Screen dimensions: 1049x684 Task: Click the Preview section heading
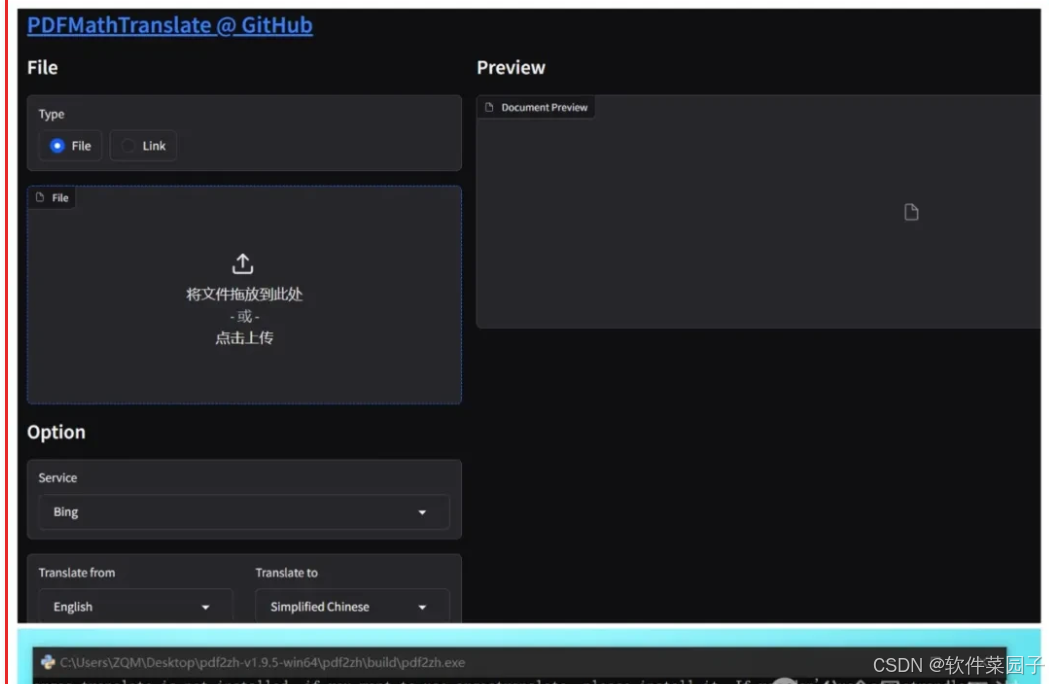[511, 68]
